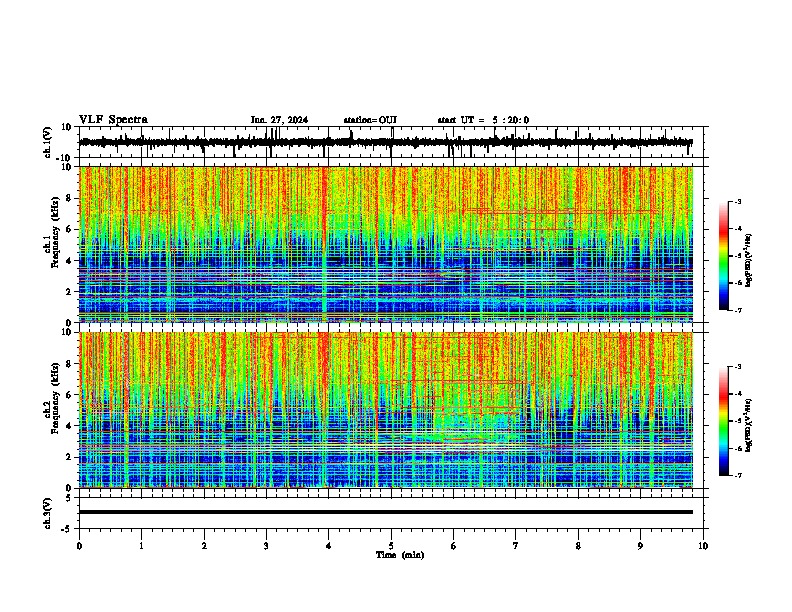Click time-axis tick label "1"
This screenshot has width=792, height=612.
point(142,546)
